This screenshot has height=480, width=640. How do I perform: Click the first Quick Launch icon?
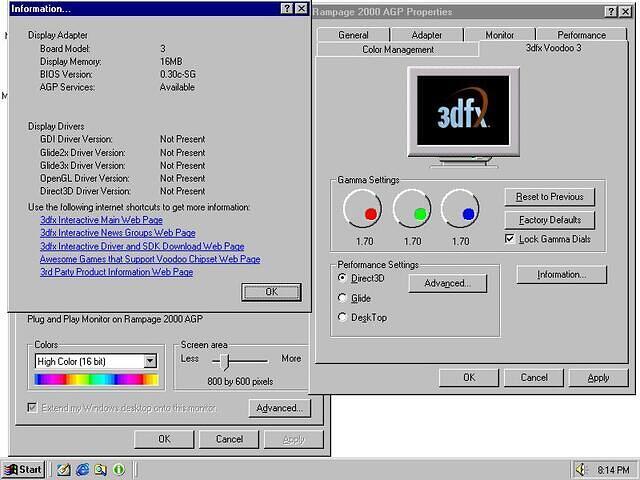click(63, 469)
